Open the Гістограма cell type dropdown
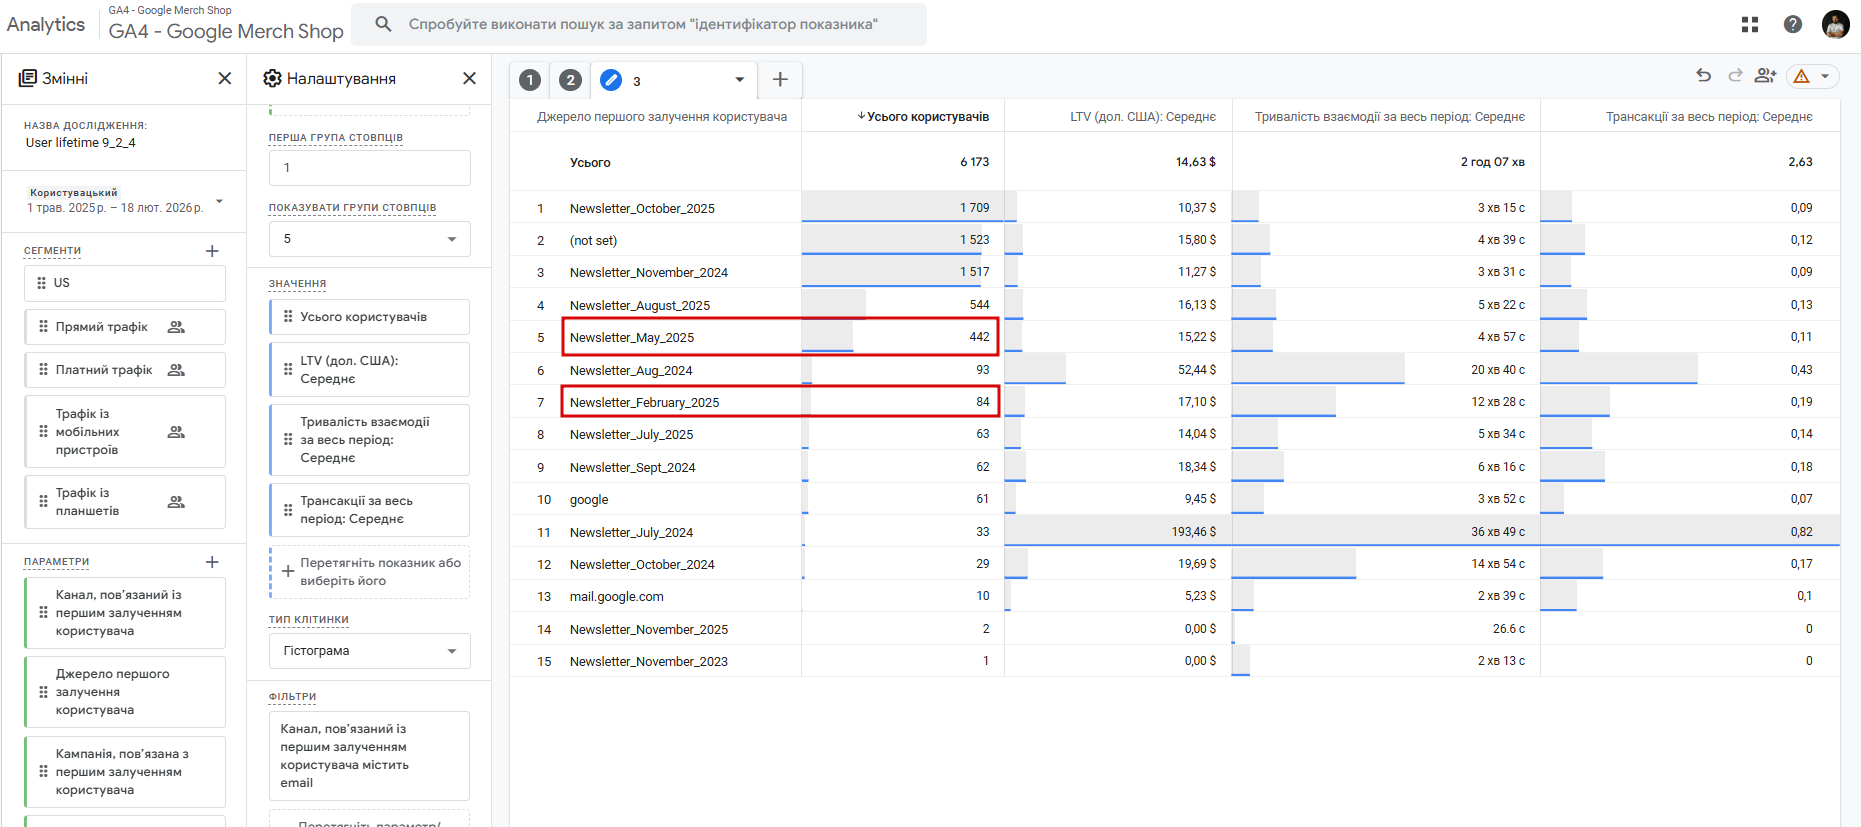Screen dimensions: 1861x827 click(x=369, y=651)
